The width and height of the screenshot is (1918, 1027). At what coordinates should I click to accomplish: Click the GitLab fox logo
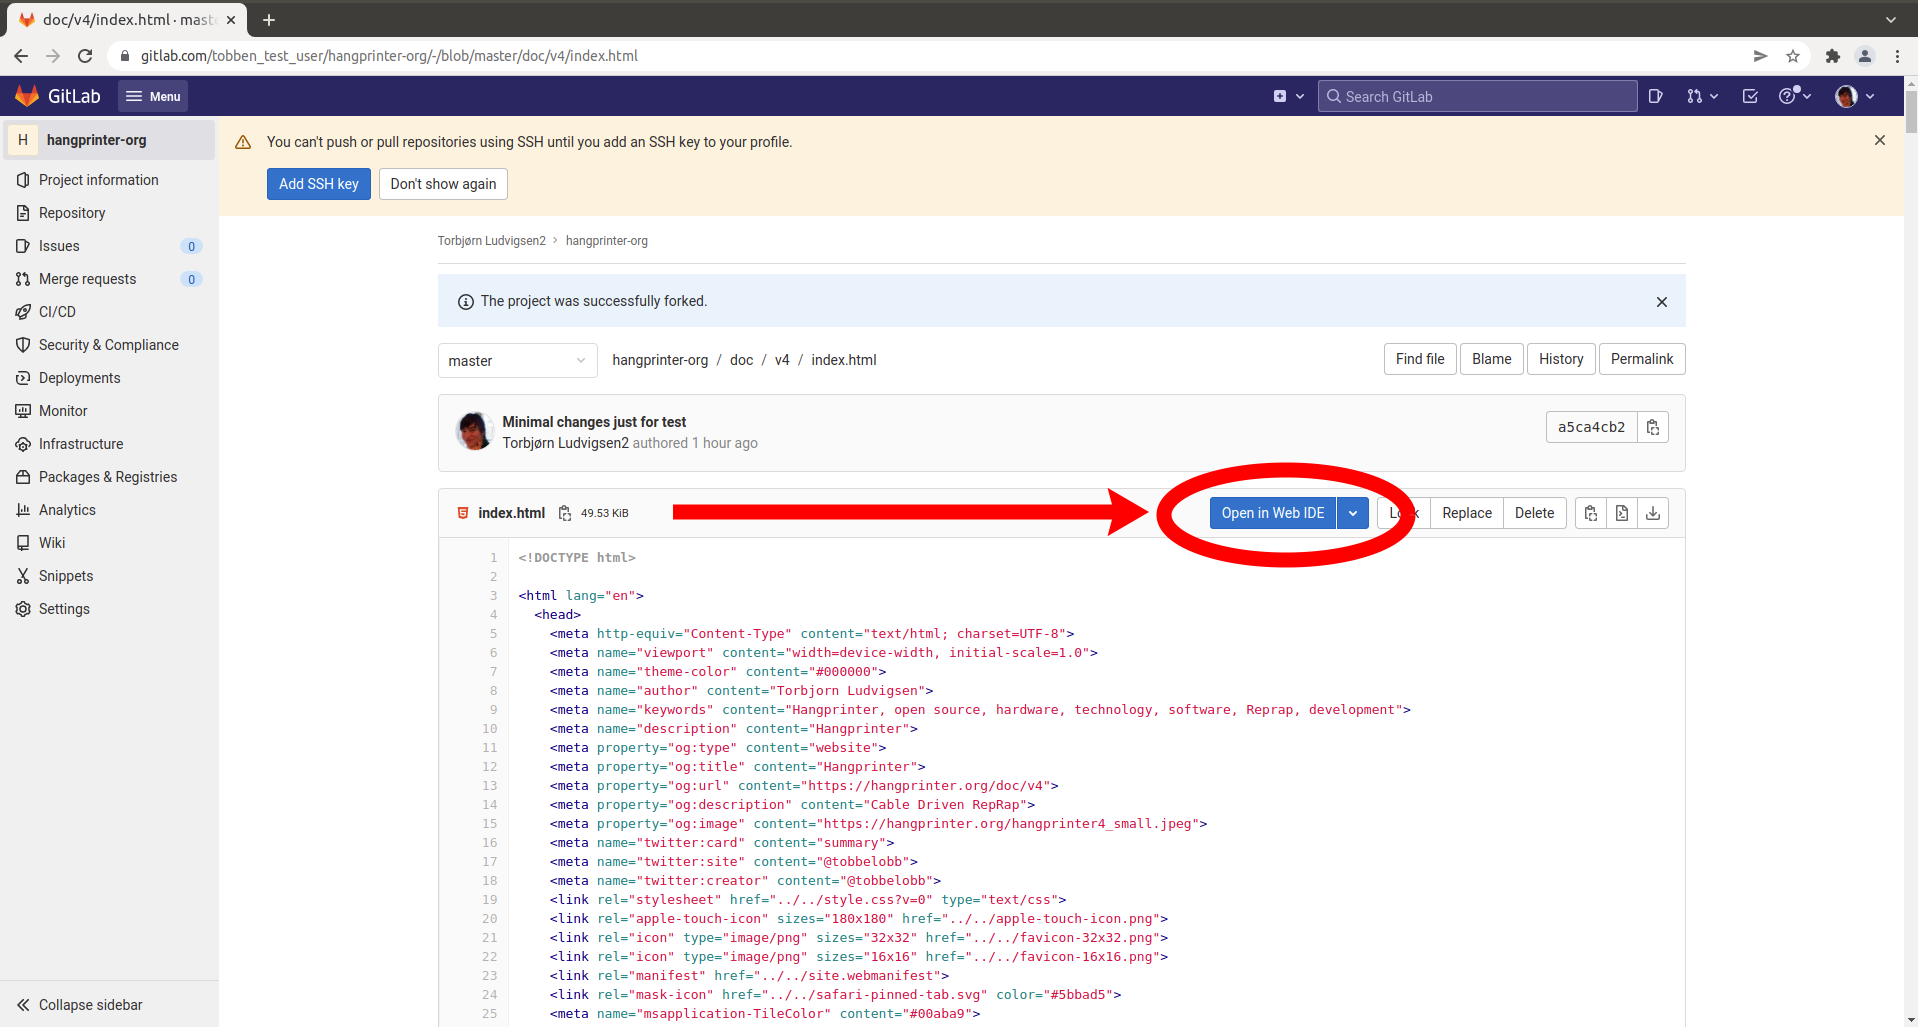[x=28, y=96]
